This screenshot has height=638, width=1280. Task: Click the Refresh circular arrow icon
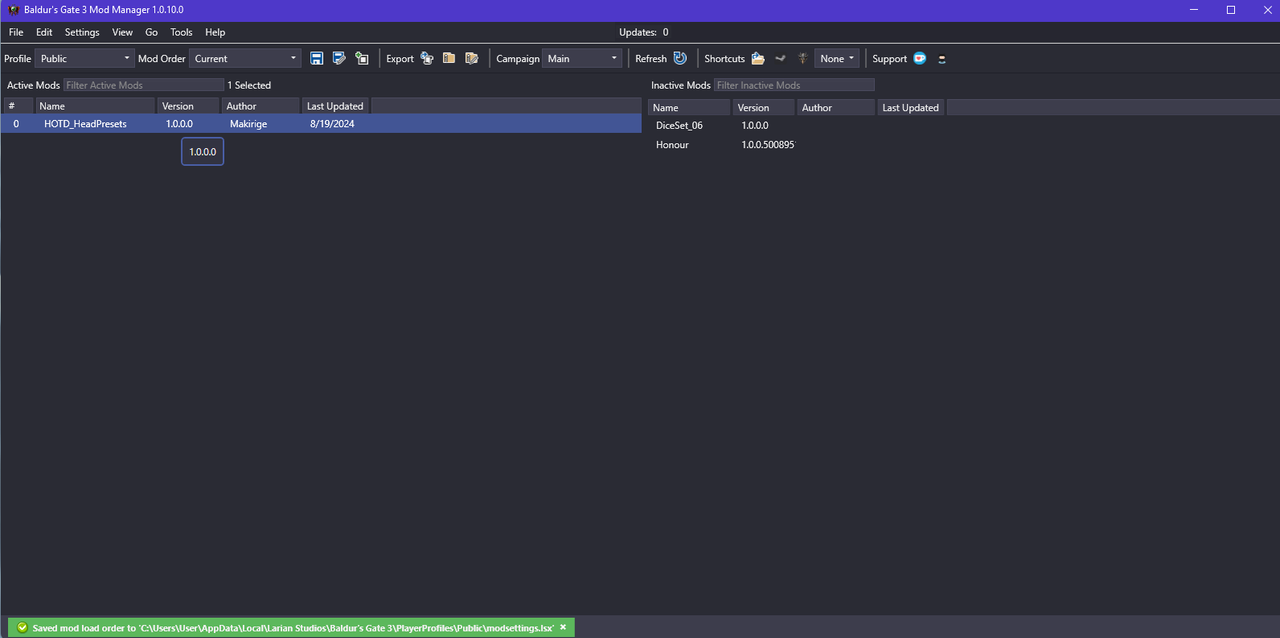(680, 58)
